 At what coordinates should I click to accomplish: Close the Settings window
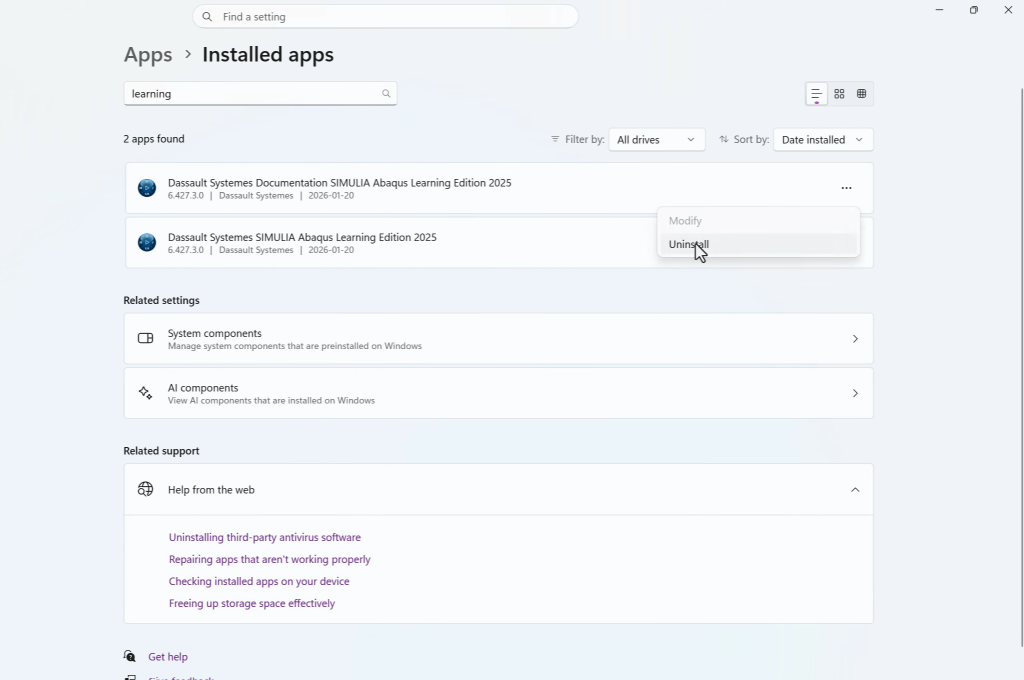pos(1008,10)
